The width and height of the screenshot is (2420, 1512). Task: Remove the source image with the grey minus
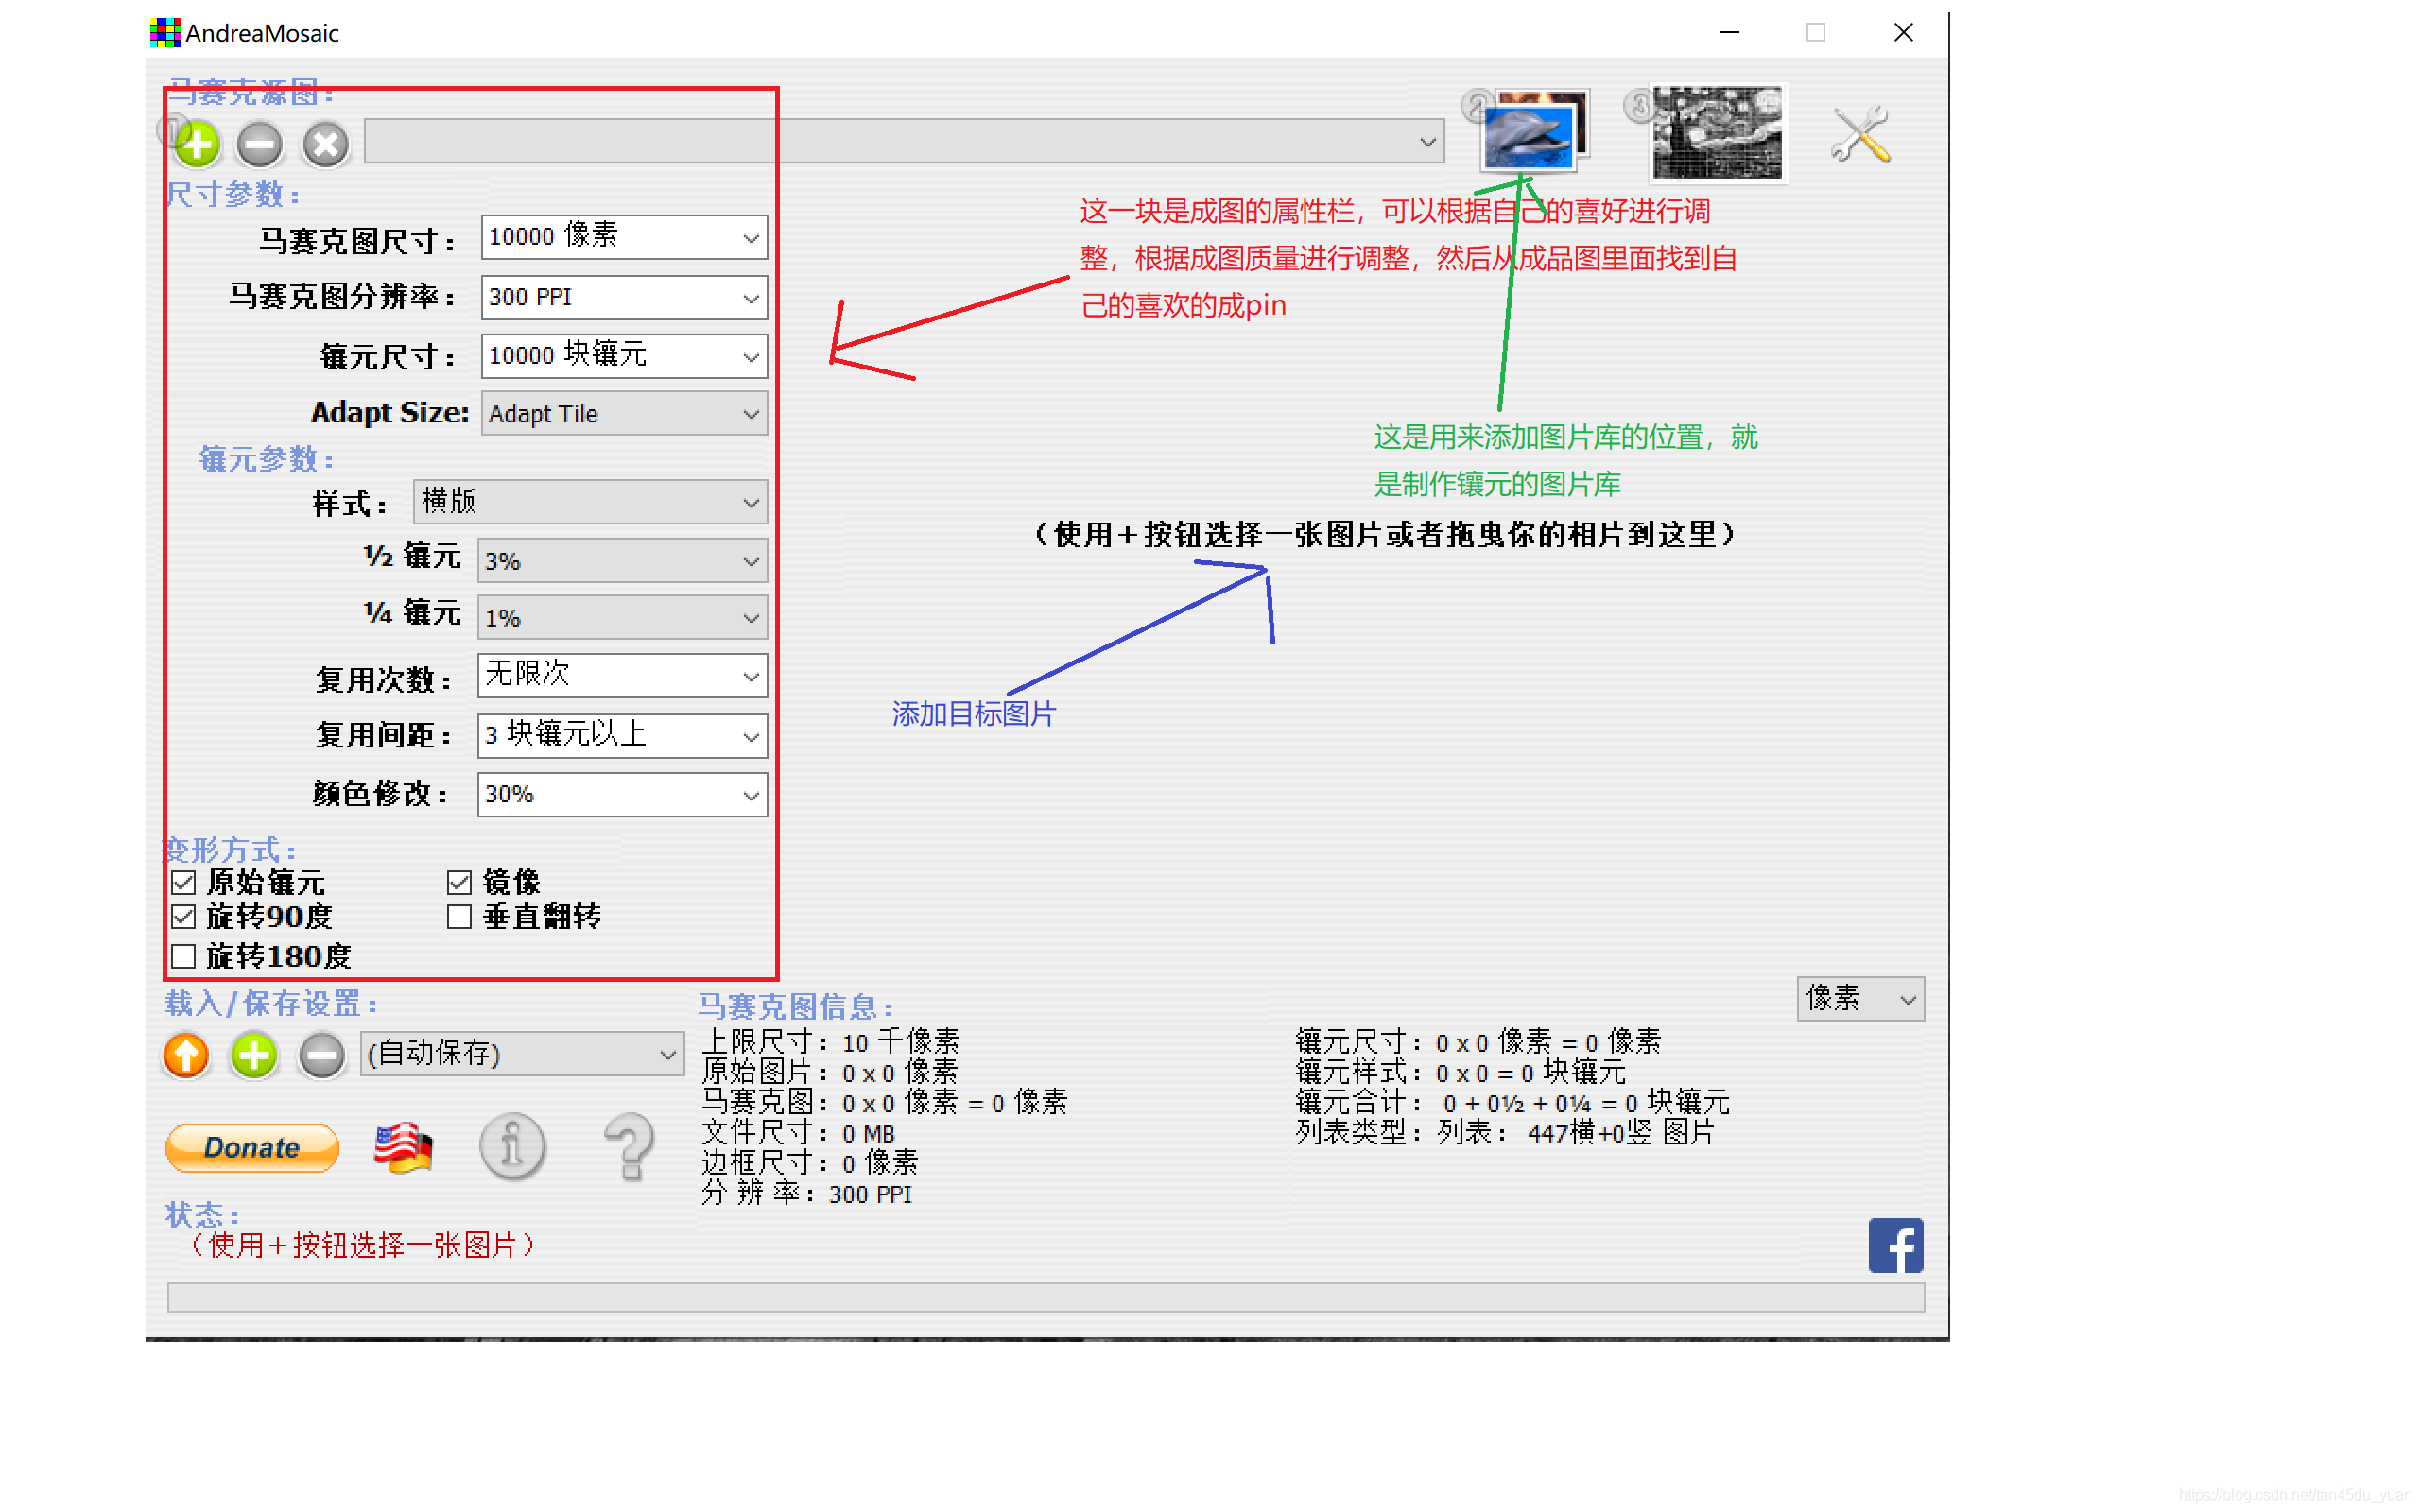(260, 145)
